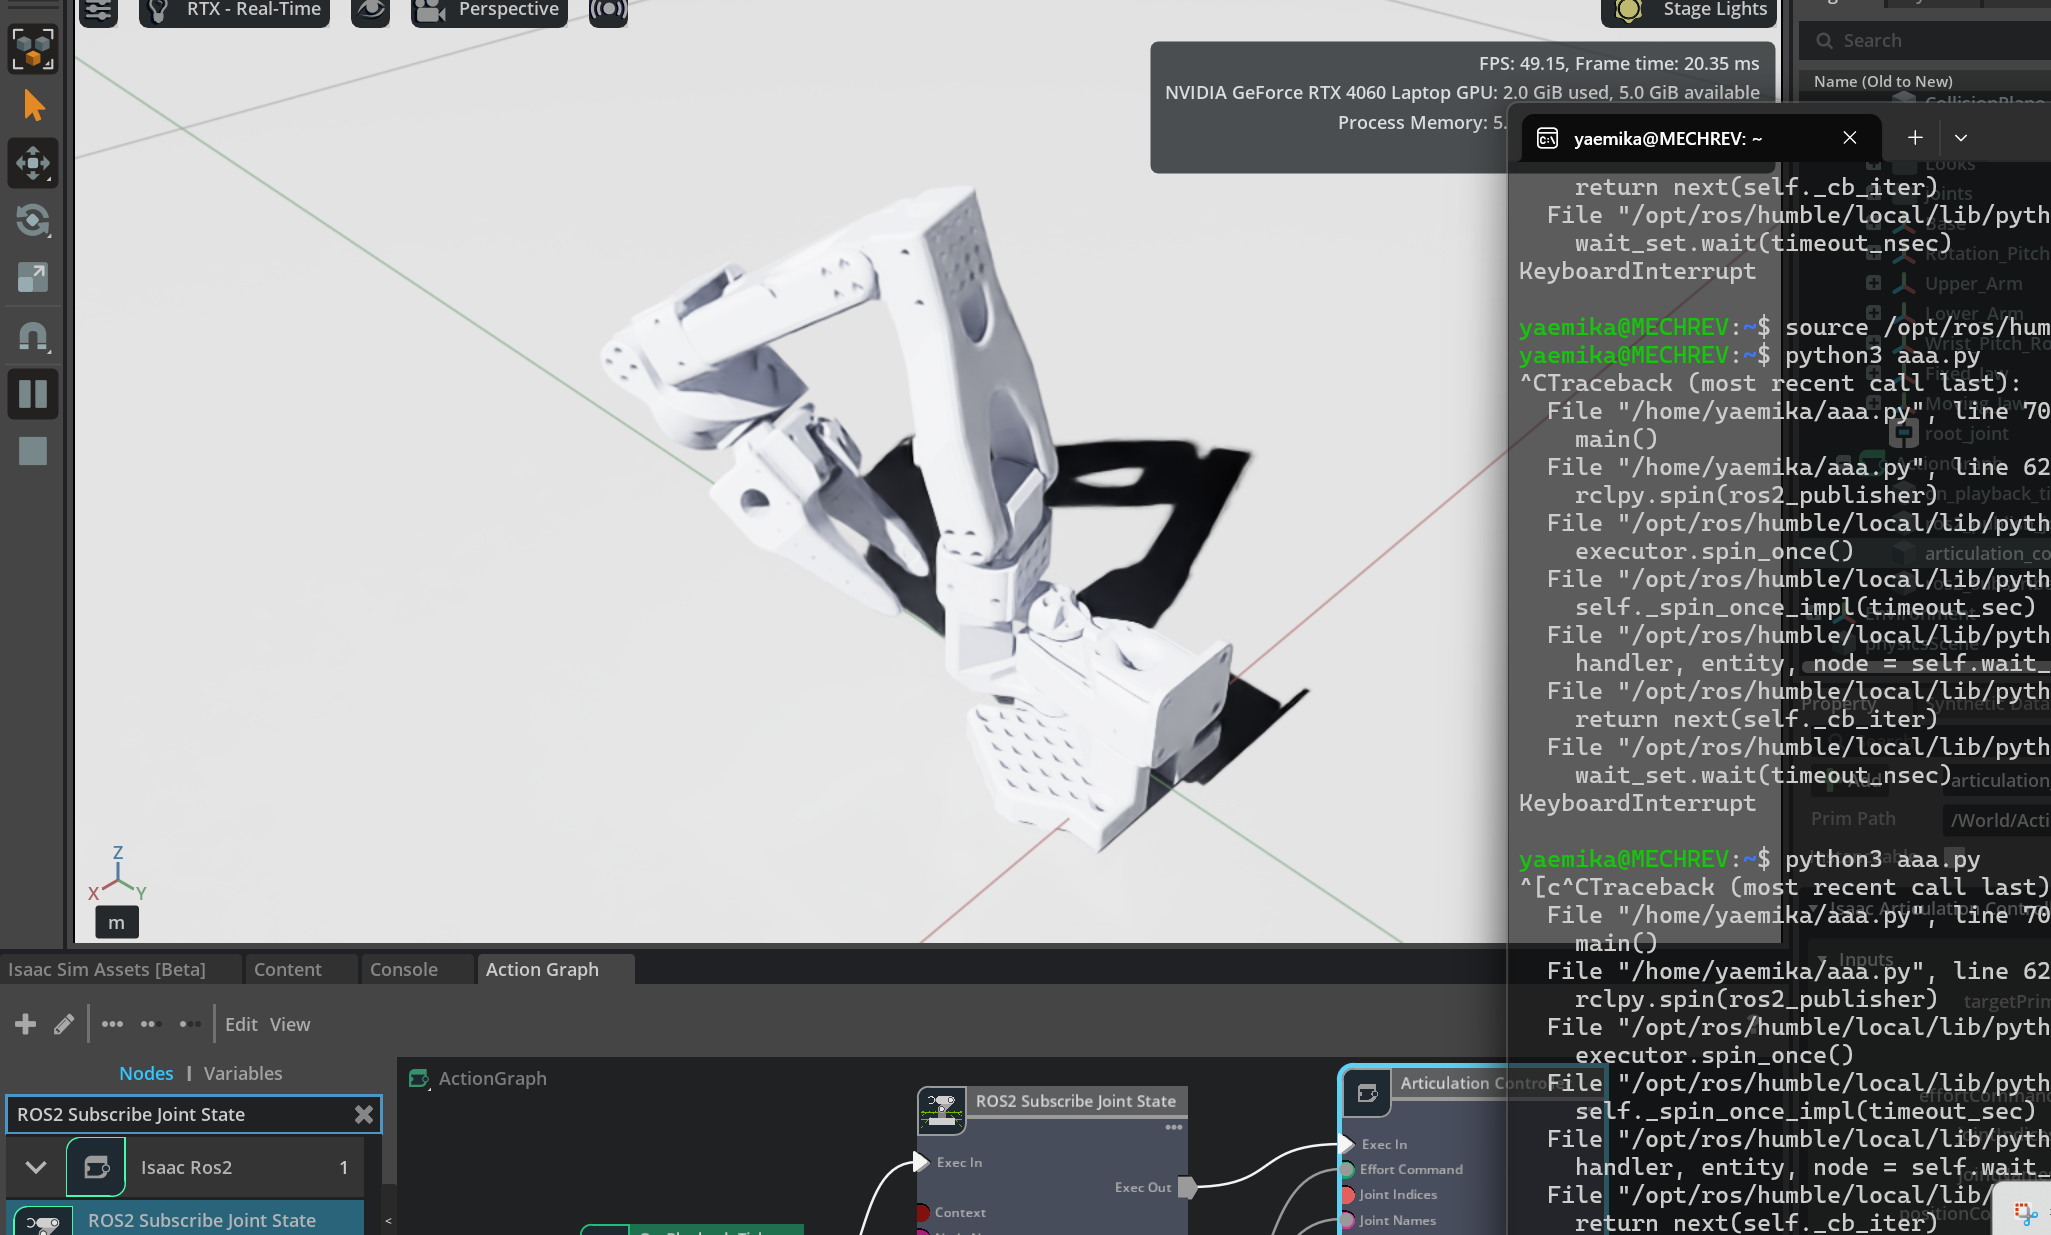Open the Perspective camera menu
2051x1235 pixels.
point(489,11)
